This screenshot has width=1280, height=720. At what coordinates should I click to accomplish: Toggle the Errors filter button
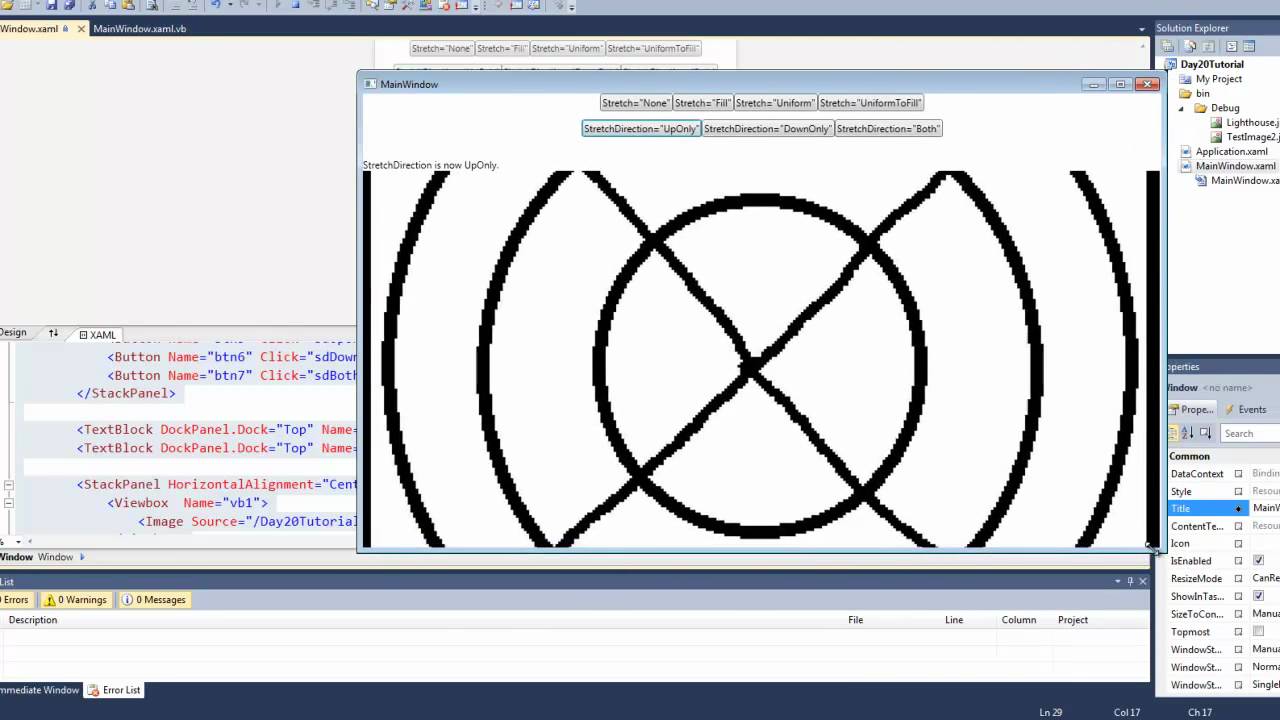tap(16, 600)
